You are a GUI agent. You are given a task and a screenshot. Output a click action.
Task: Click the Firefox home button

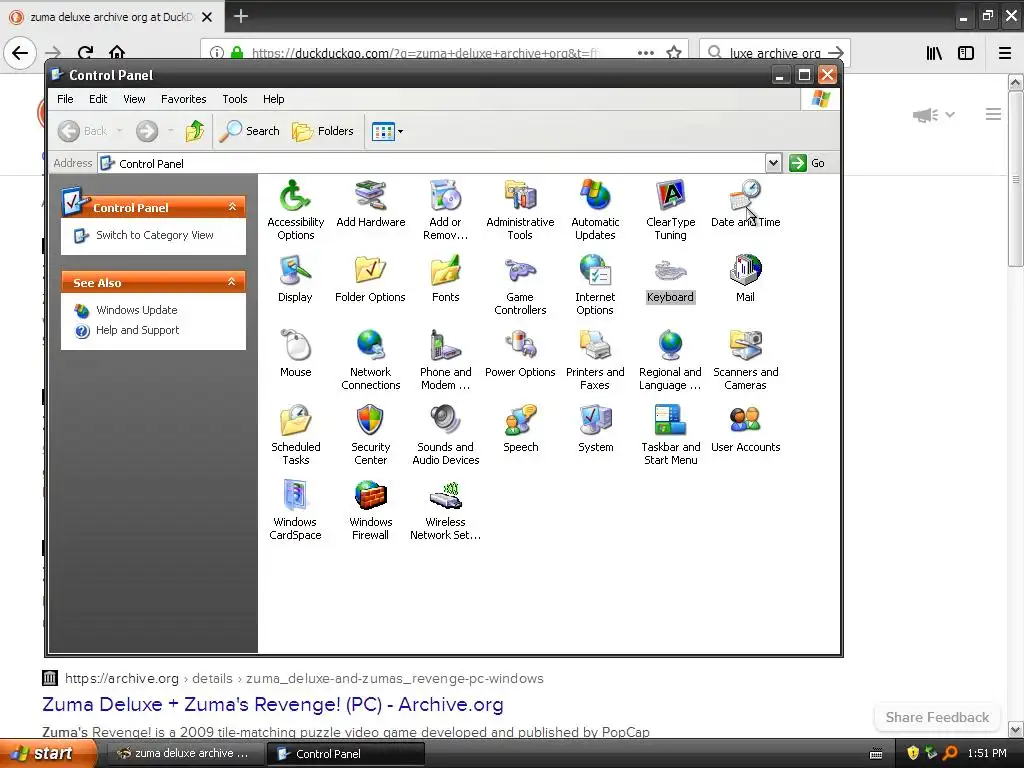pyautogui.click(x=117, y=53)
